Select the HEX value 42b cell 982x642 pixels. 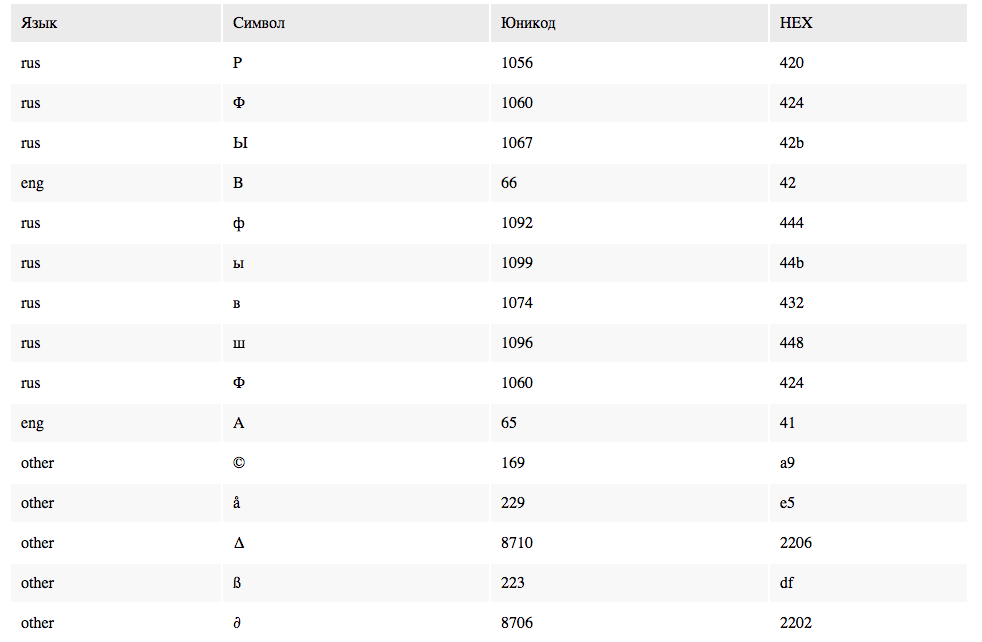(x=868, y=143)
